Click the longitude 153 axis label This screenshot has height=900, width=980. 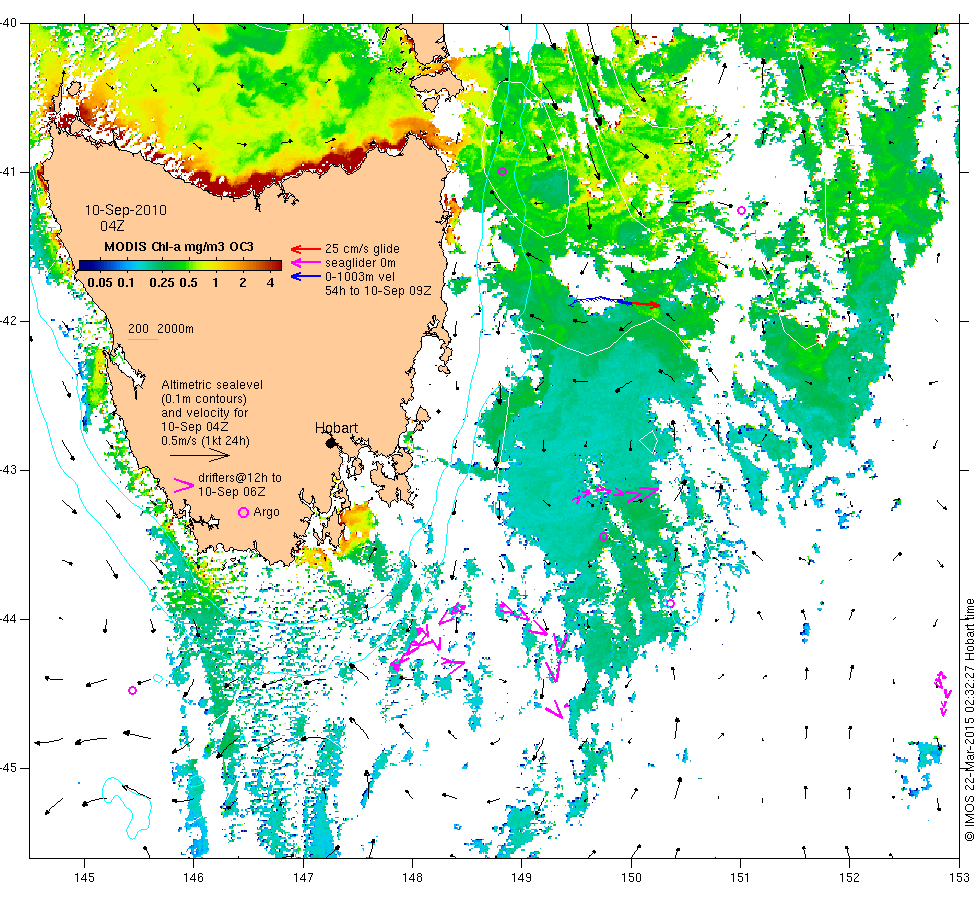pos(959,878)
